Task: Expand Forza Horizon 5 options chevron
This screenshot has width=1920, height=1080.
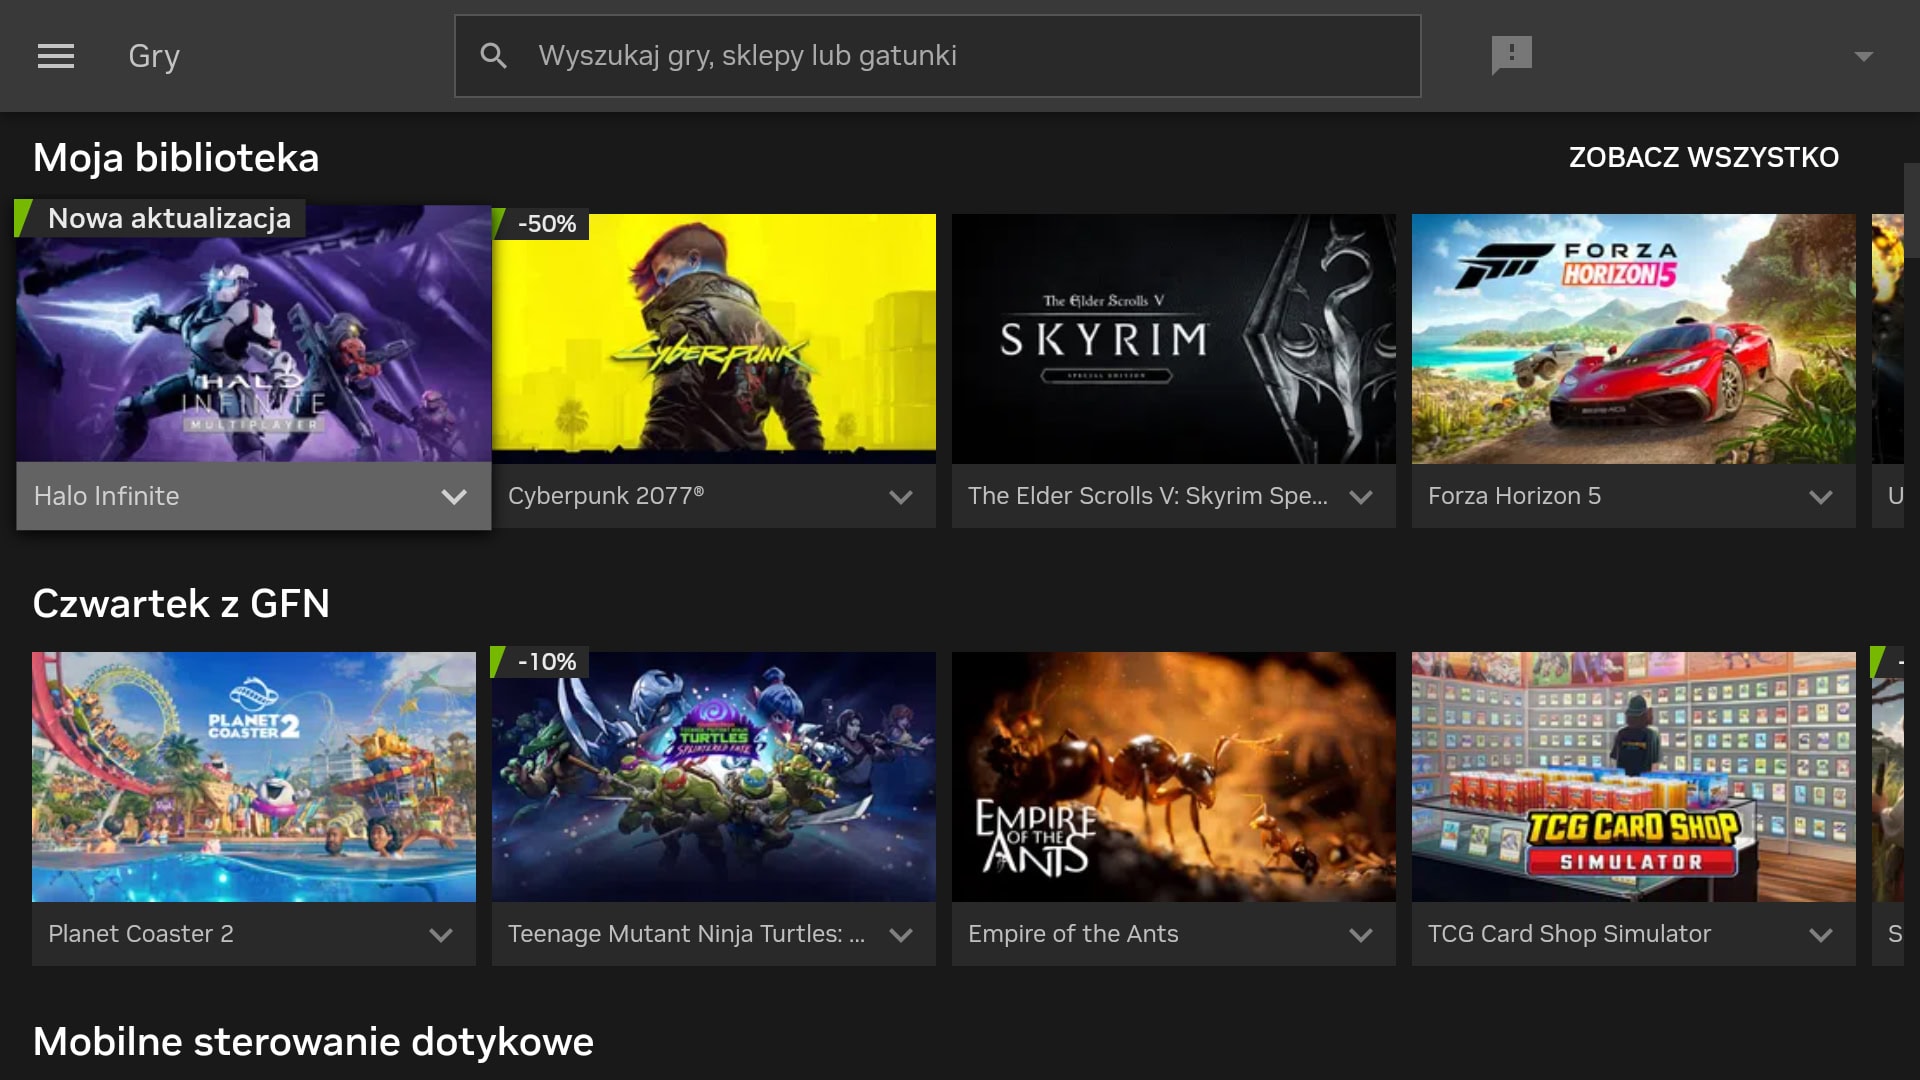Action: 1821,497
